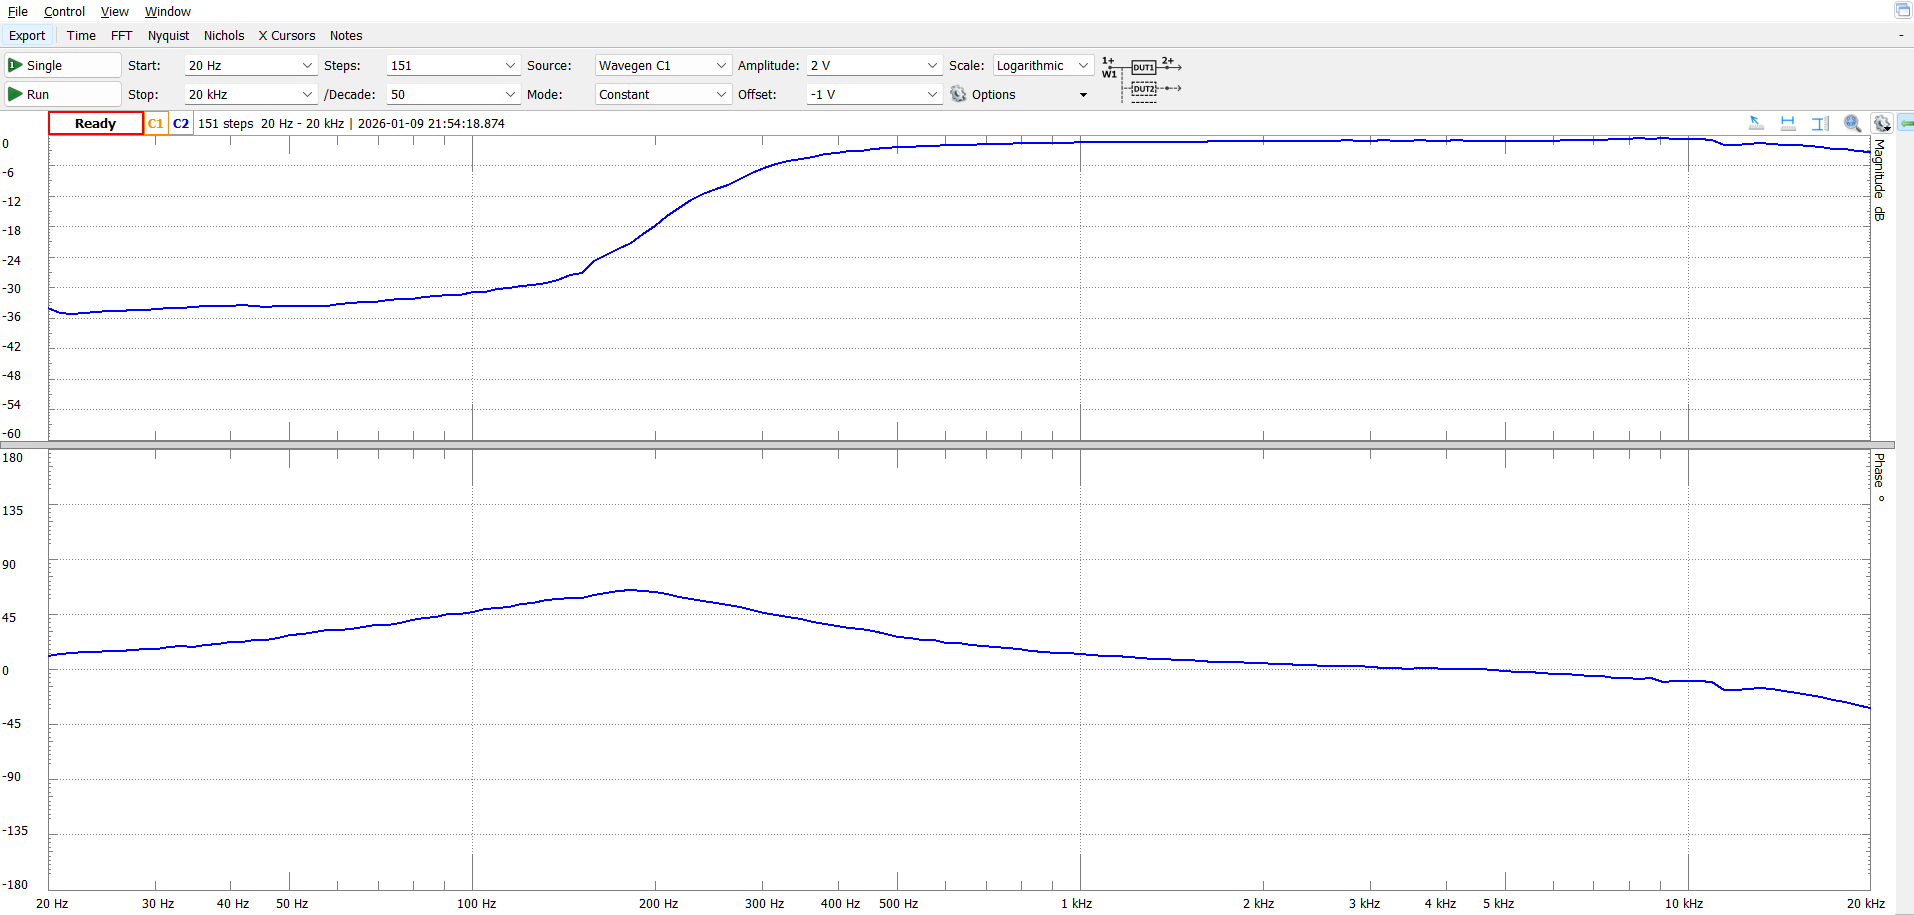Click the Offset -1 V input field
This screenshot has width=1914, height=915.
click(865, 95)
